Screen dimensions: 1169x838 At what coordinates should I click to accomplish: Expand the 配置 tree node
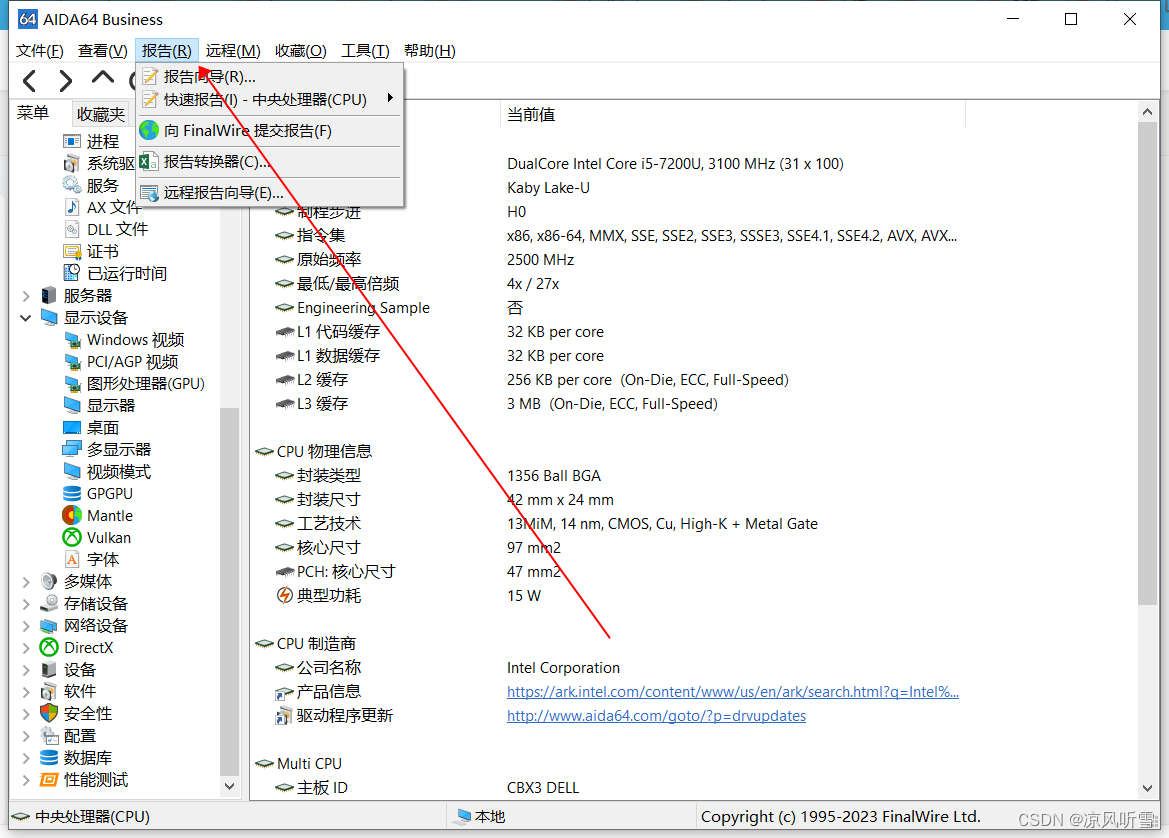coord(26,736)
